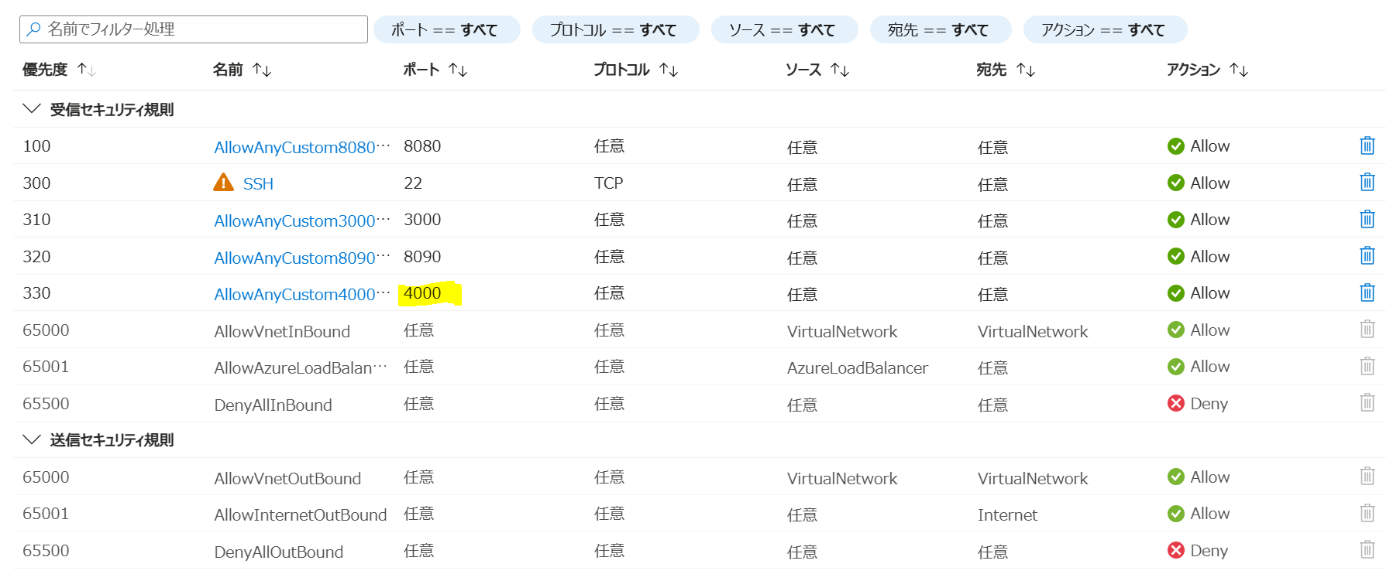This screenshot has width=1400, height=581.
Task: Click green Allow icon in SSH row
Action: click(1176, 183)
